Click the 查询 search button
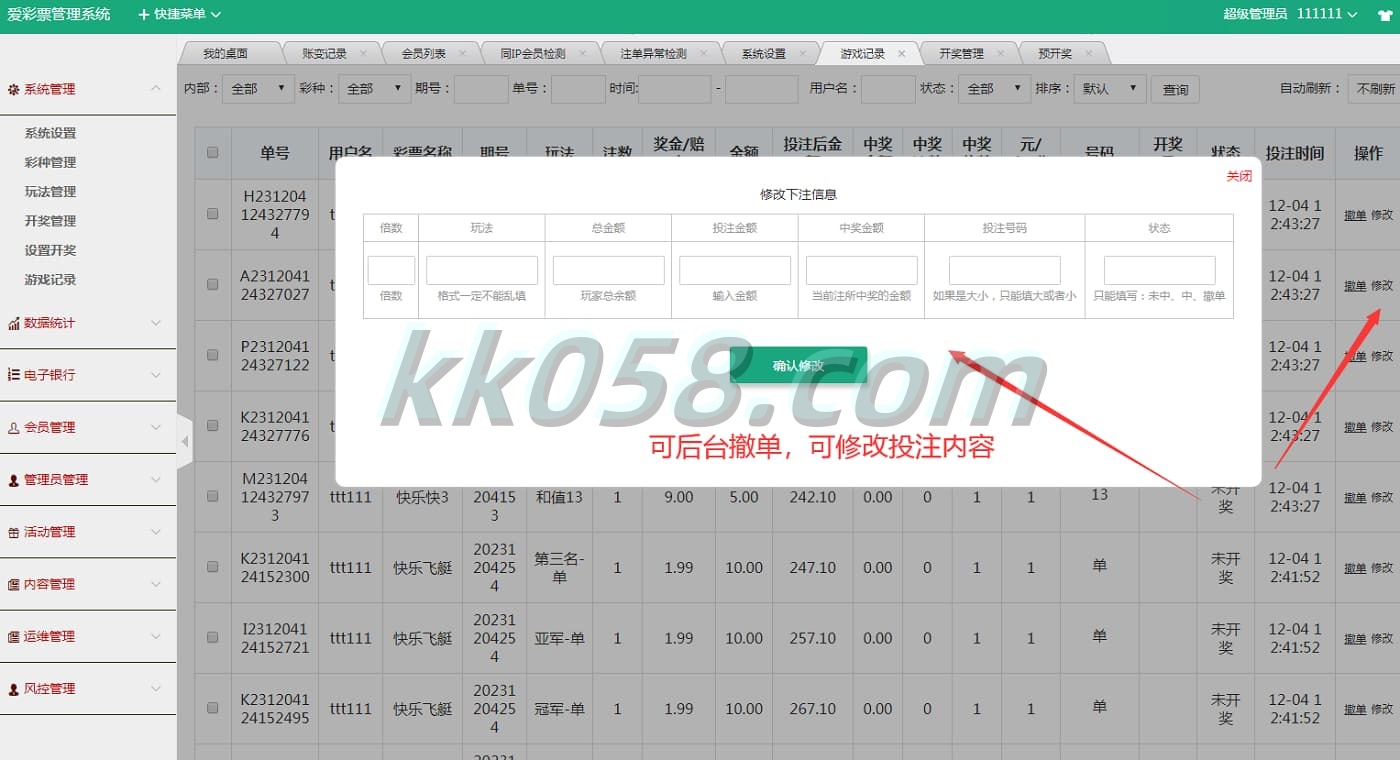The height and width of the screenshot is (760, 1400). (1175, 90)
